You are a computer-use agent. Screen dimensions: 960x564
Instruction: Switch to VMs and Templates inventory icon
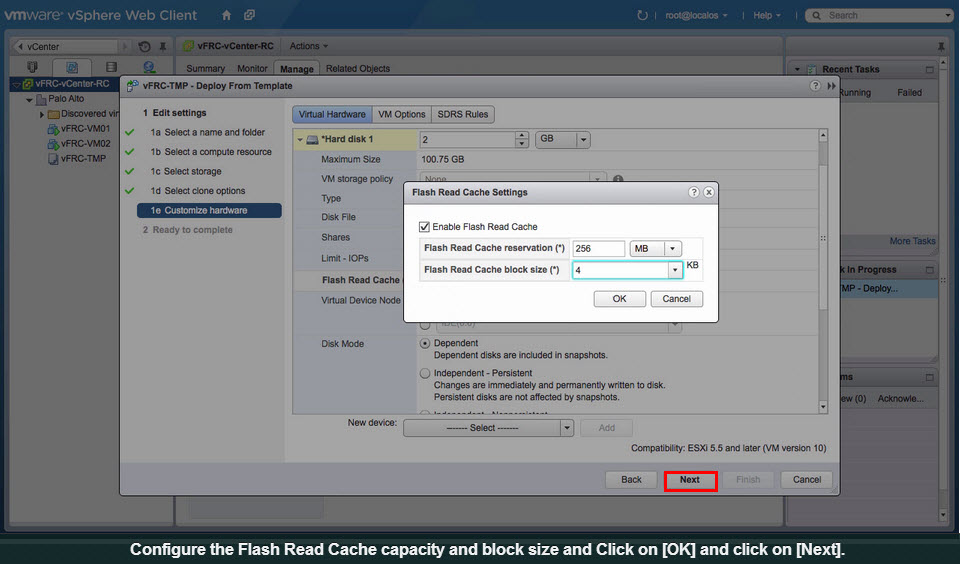(72, 67)
